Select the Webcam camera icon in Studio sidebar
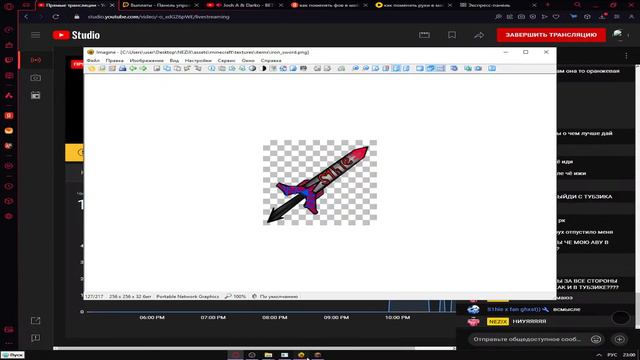The width and height of the screenshot is (640, 360). coord(36,78)
